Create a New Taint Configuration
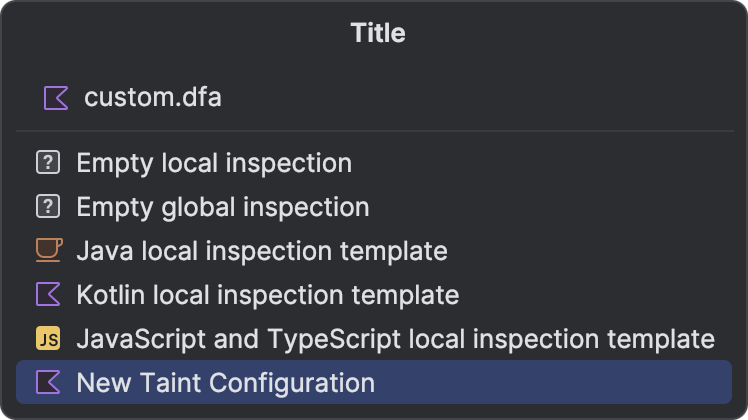This screenshot has height=420, width=748. point(374,382)
